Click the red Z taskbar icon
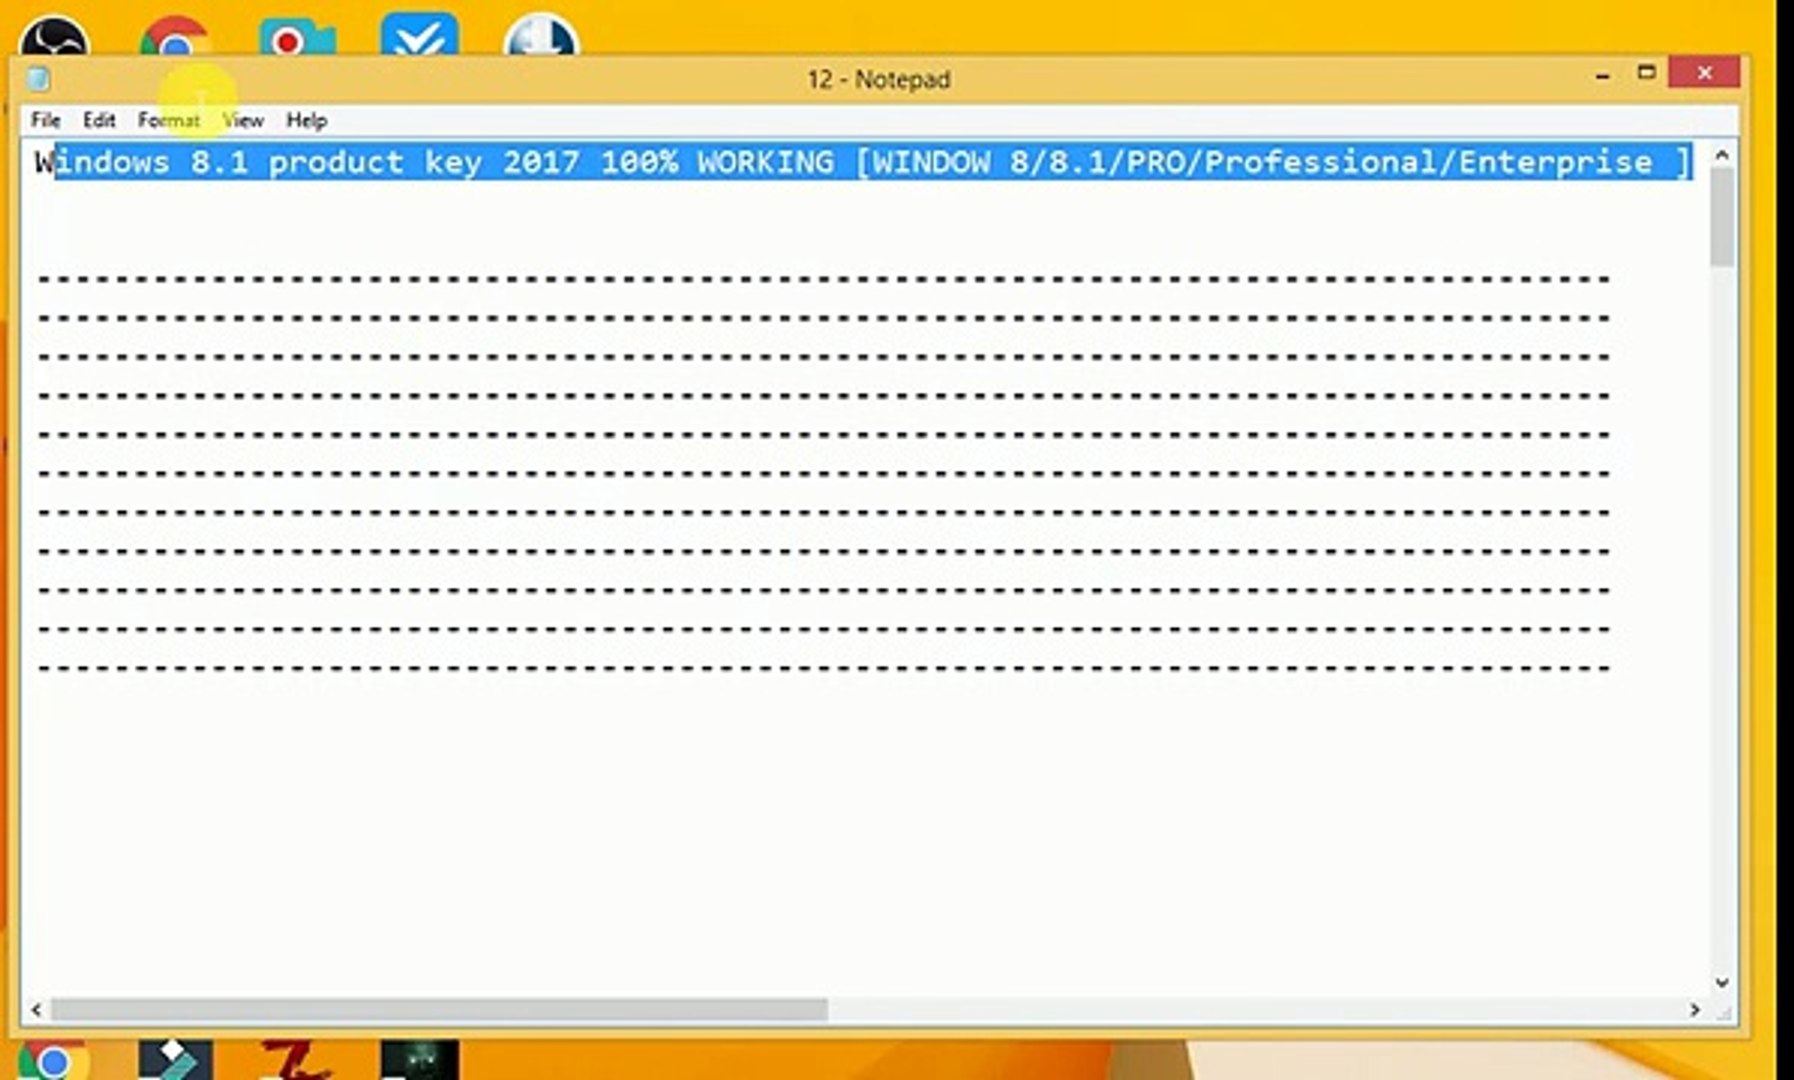Image resolution: width=1794 pixels, height=1080 pixels. point(296,1060)
